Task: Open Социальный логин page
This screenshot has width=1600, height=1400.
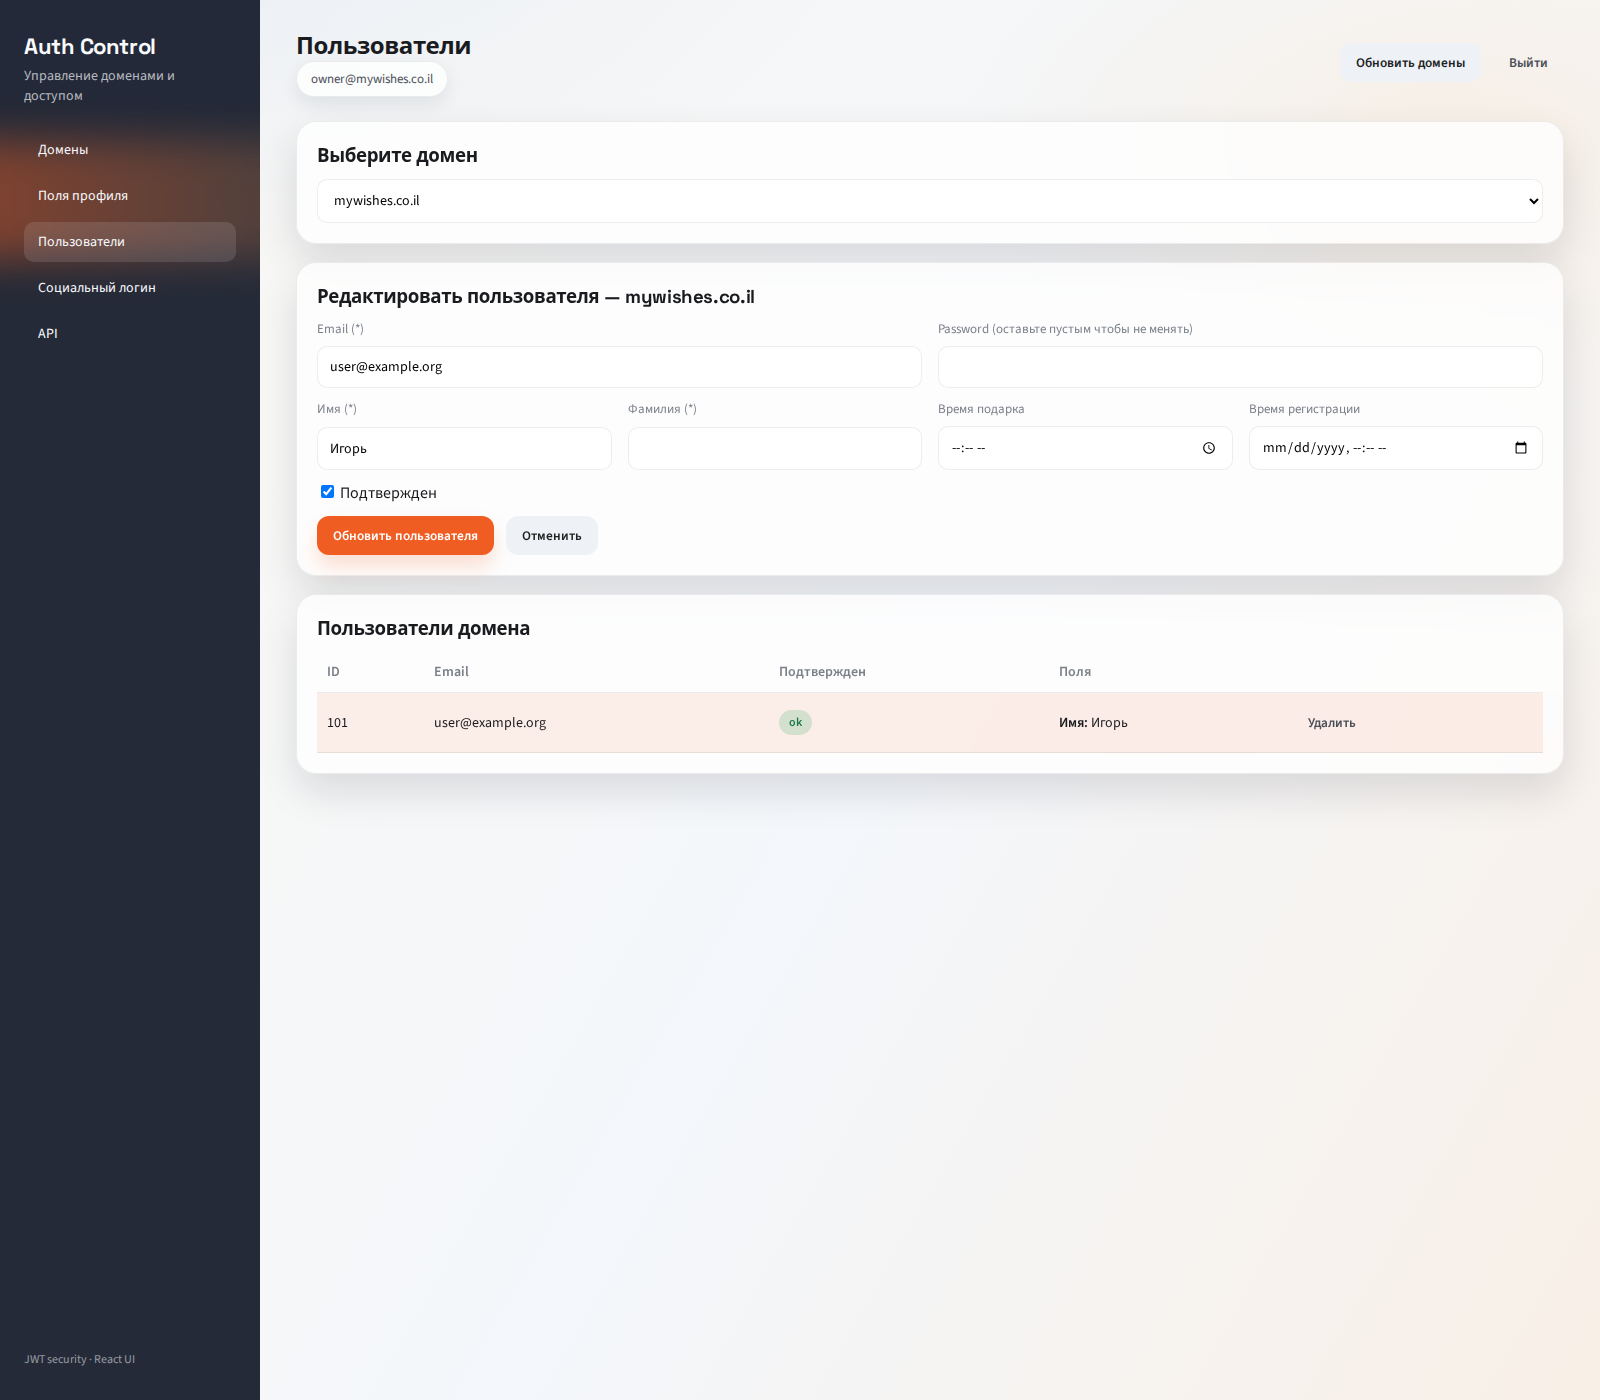Action: pyautogui.click(x=97, y=288)
